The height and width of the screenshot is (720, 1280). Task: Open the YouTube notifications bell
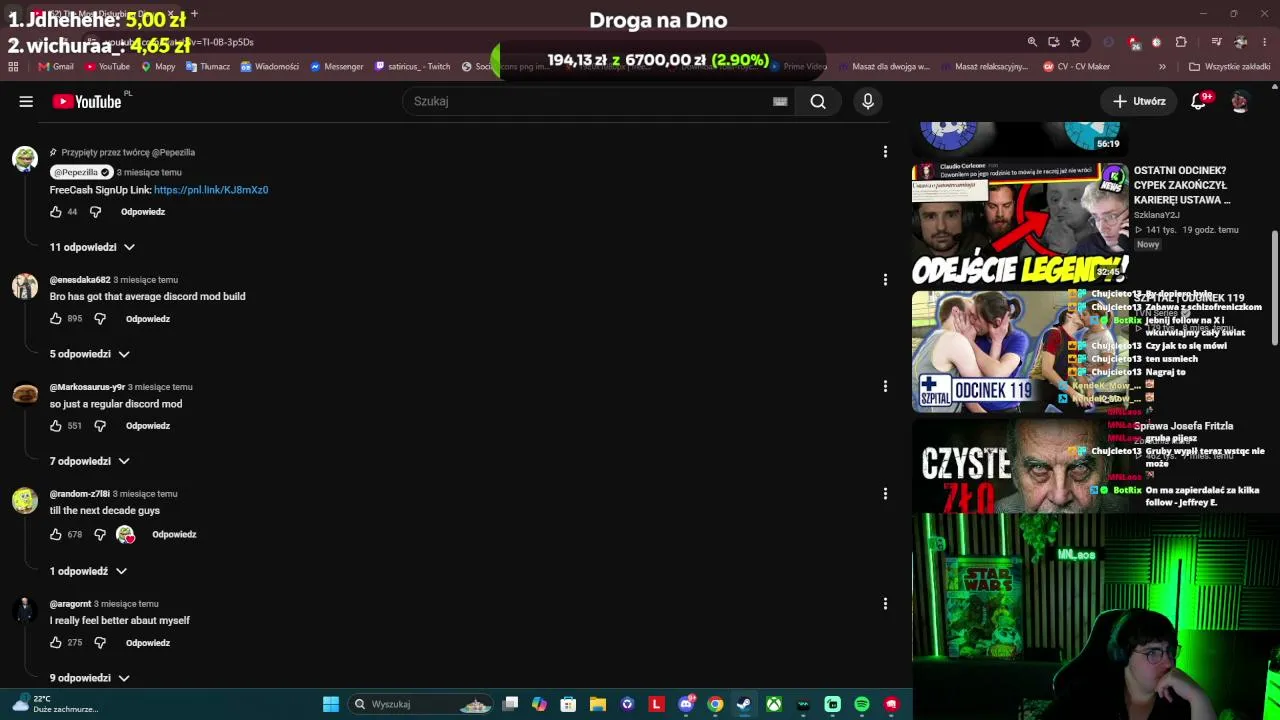[1198, 101]
